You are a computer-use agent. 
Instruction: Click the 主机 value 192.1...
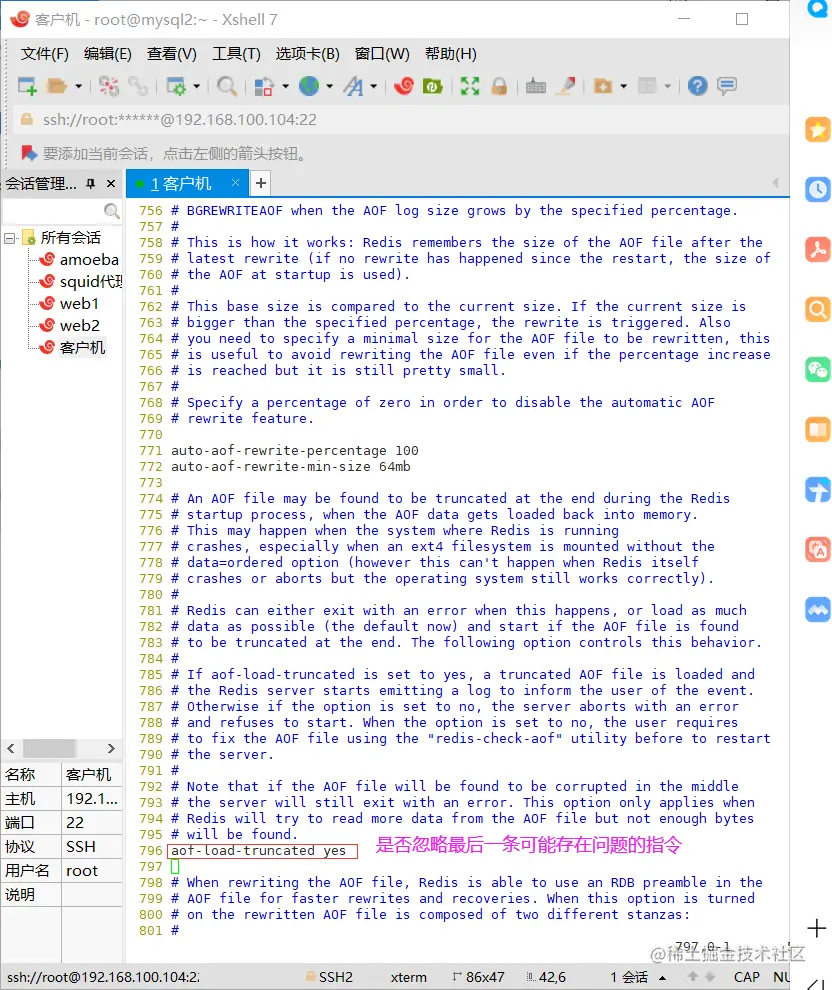pos(92,799)
